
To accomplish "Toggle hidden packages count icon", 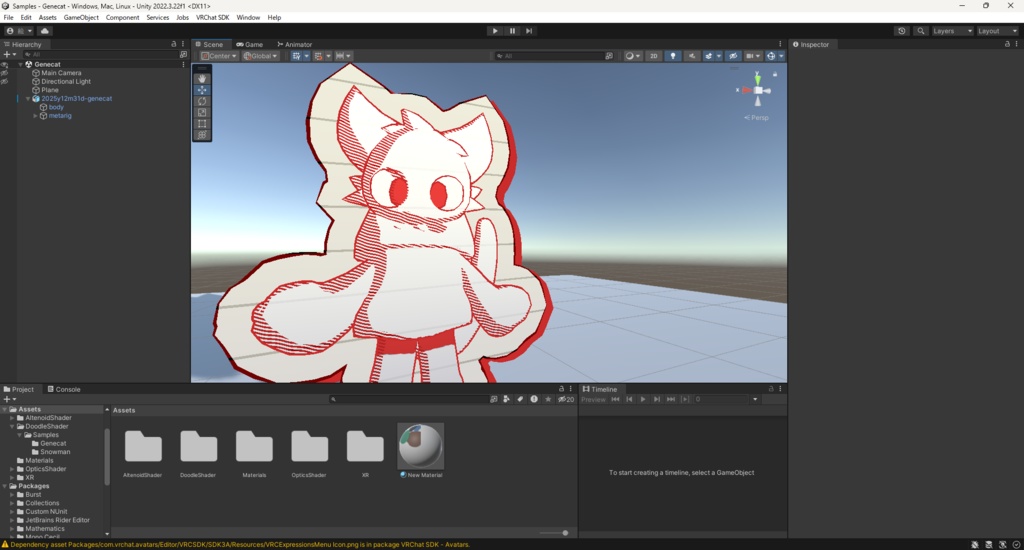I will 566,399.
